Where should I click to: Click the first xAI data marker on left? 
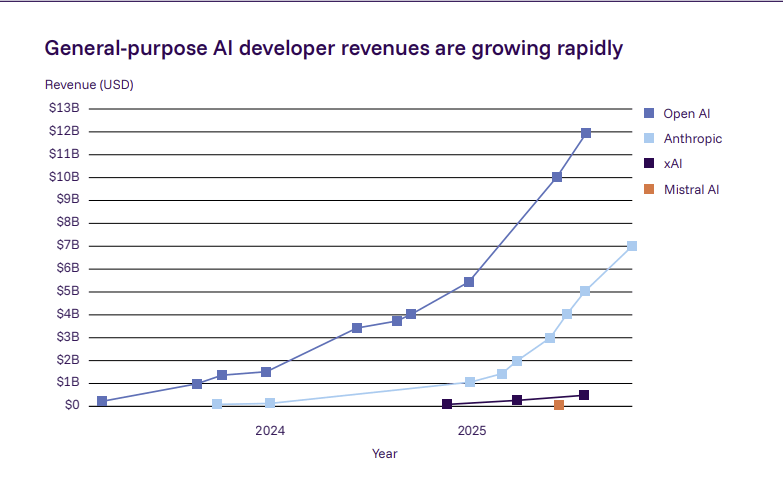(447, 404)
